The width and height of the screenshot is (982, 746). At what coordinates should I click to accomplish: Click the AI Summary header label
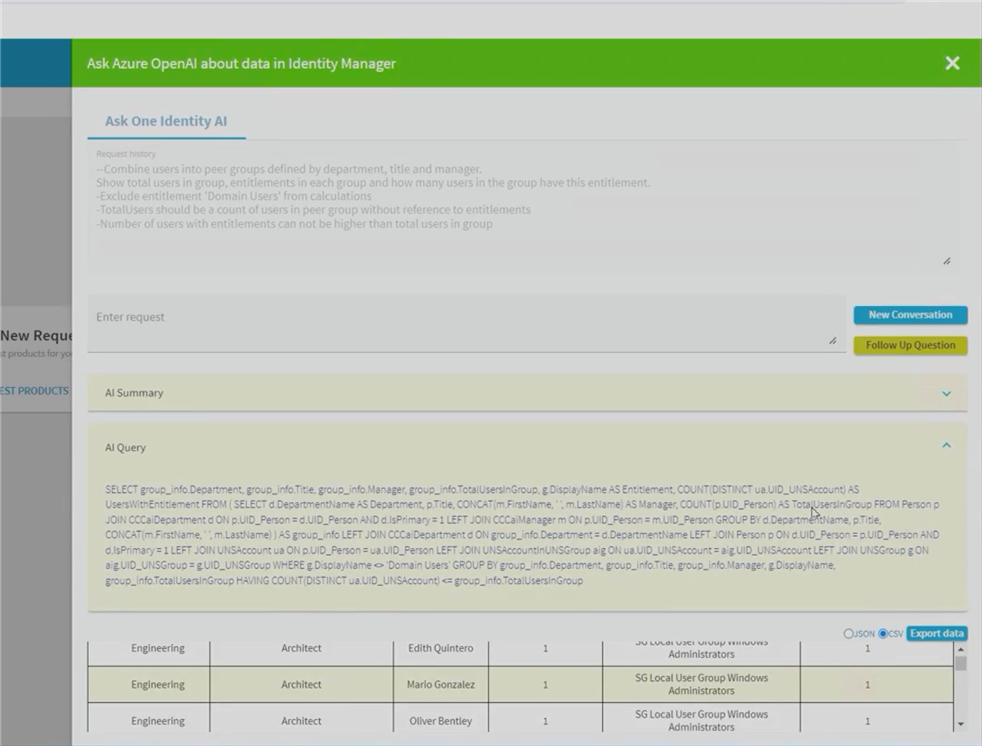point(134,393)
